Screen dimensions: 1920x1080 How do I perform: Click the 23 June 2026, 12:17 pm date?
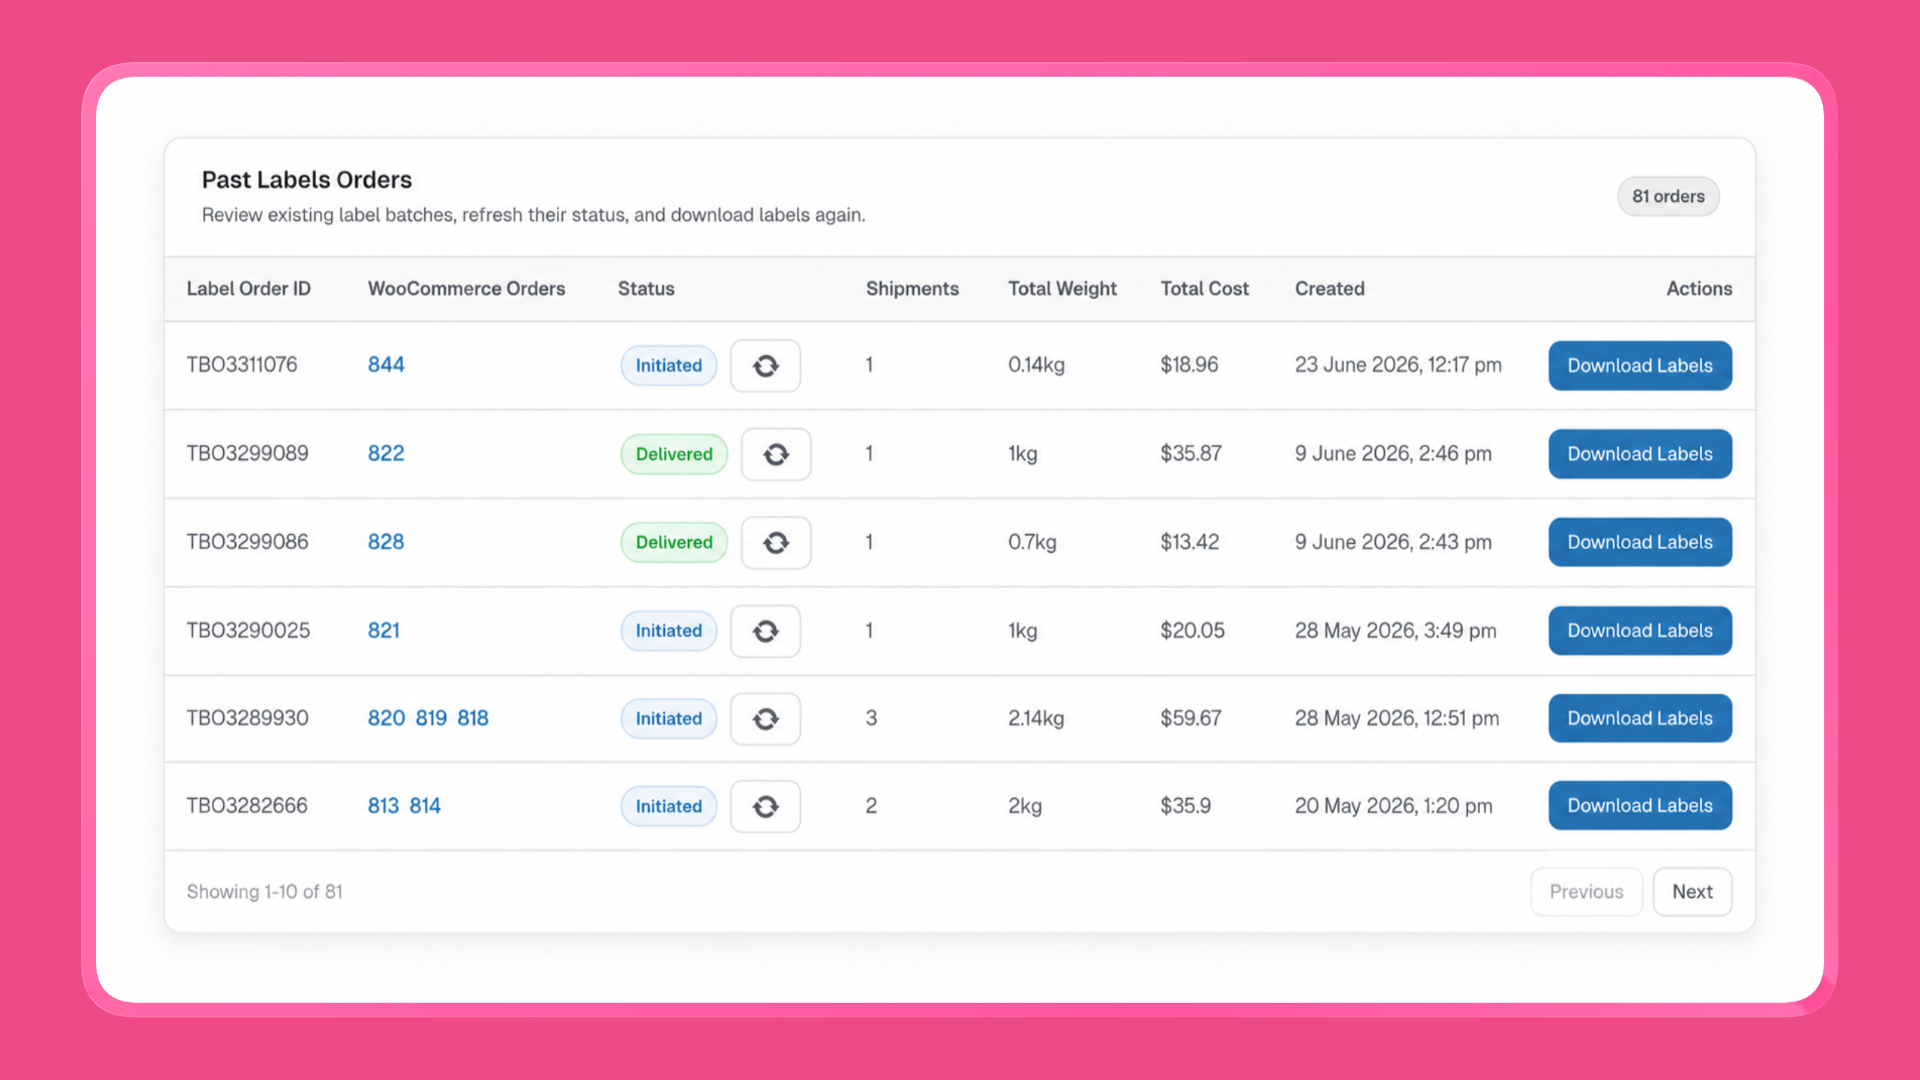1398,365
